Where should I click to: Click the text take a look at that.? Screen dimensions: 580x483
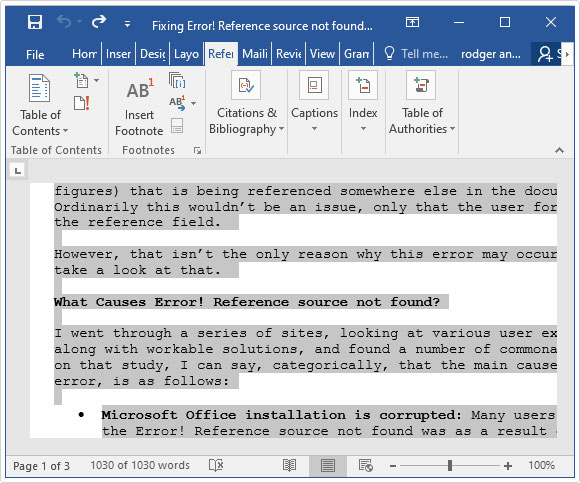138,270
